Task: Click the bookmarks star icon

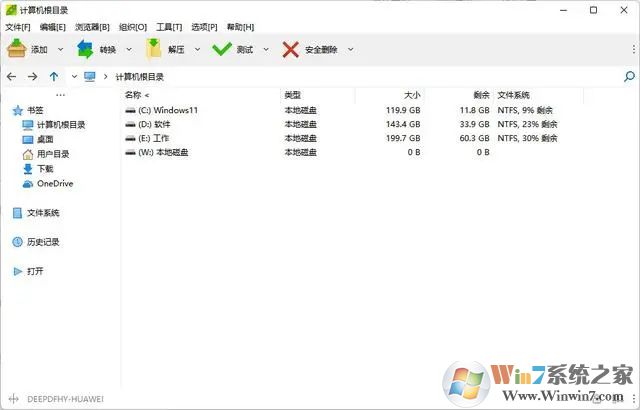Action: click(18, 110)
